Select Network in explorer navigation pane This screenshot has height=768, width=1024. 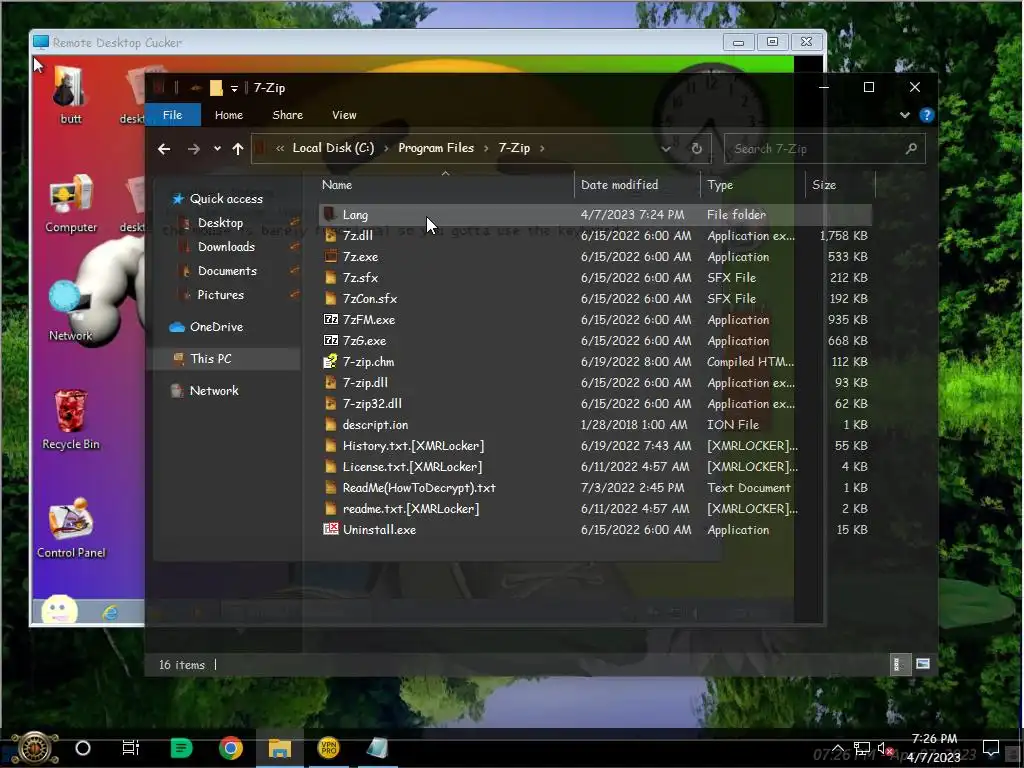214,391
